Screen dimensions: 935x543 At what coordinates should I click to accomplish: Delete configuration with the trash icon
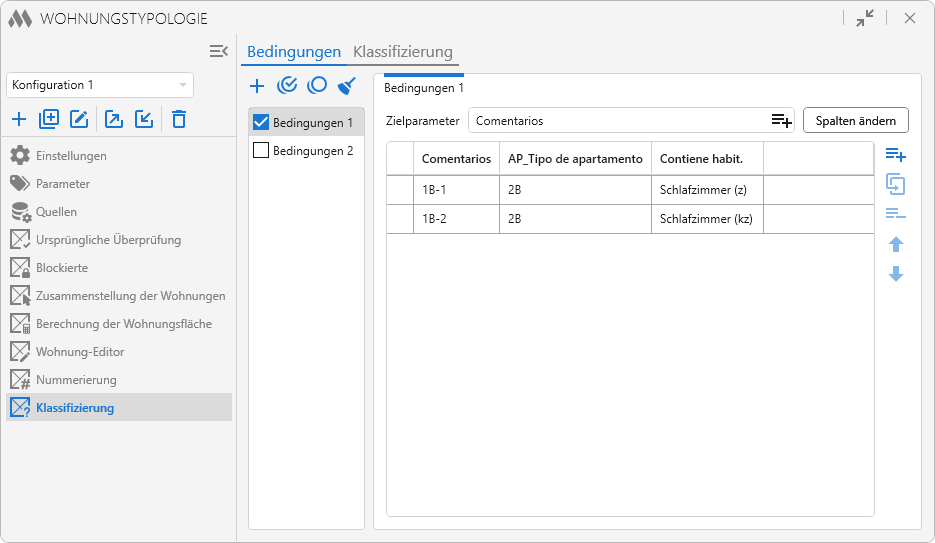tap(179, 120)
